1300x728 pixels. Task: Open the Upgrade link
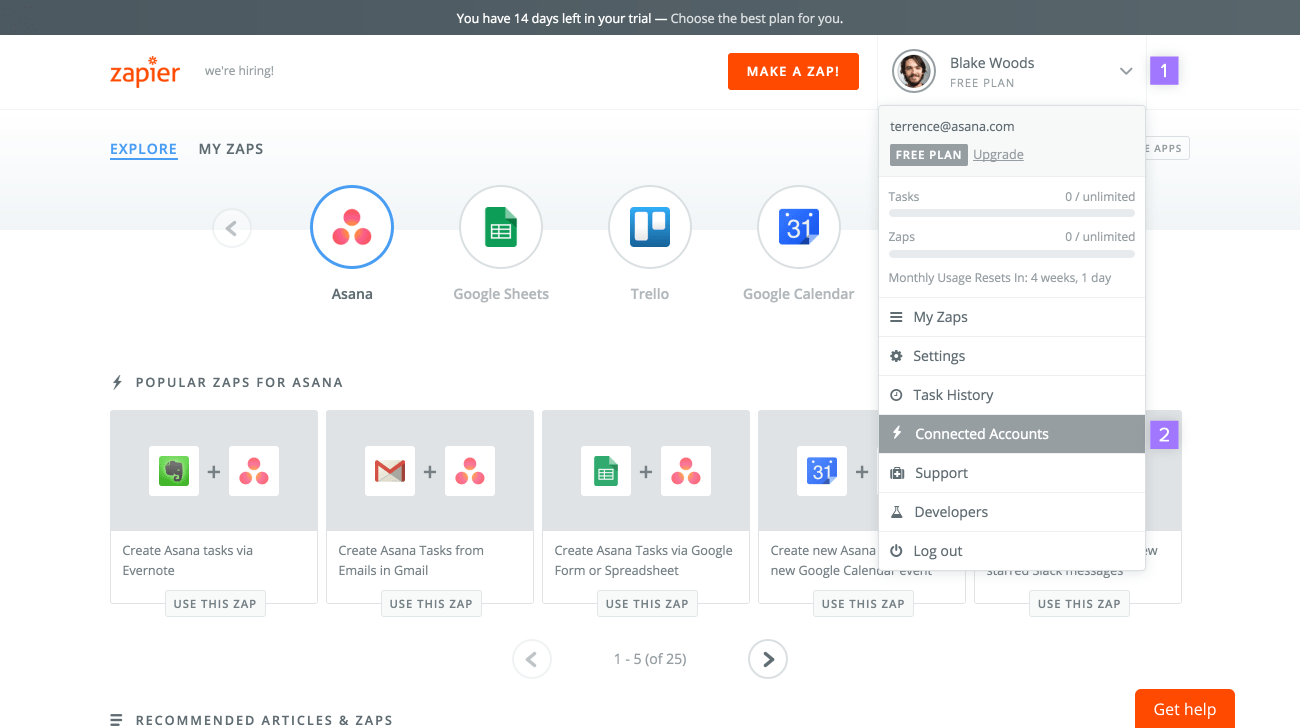998,154
